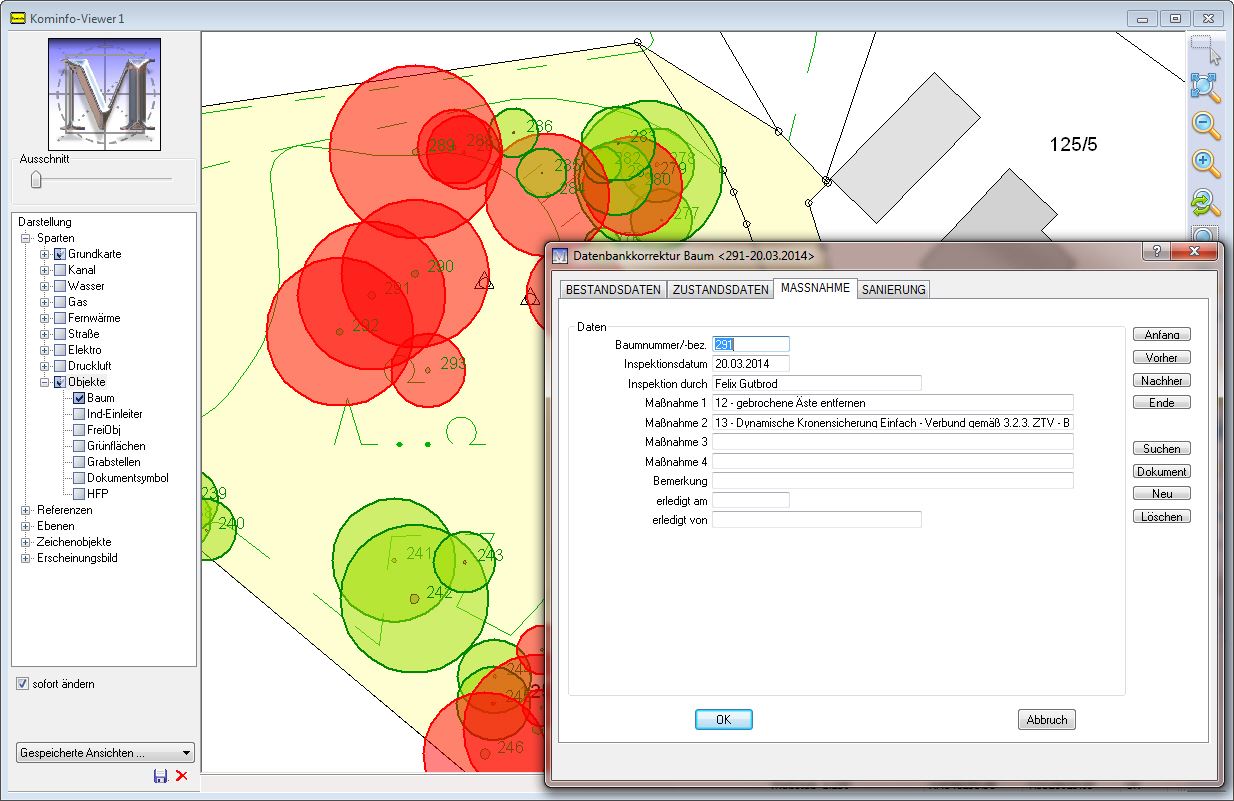
Task: Click the zoom to full extent icon
Action: point(1205,88)
